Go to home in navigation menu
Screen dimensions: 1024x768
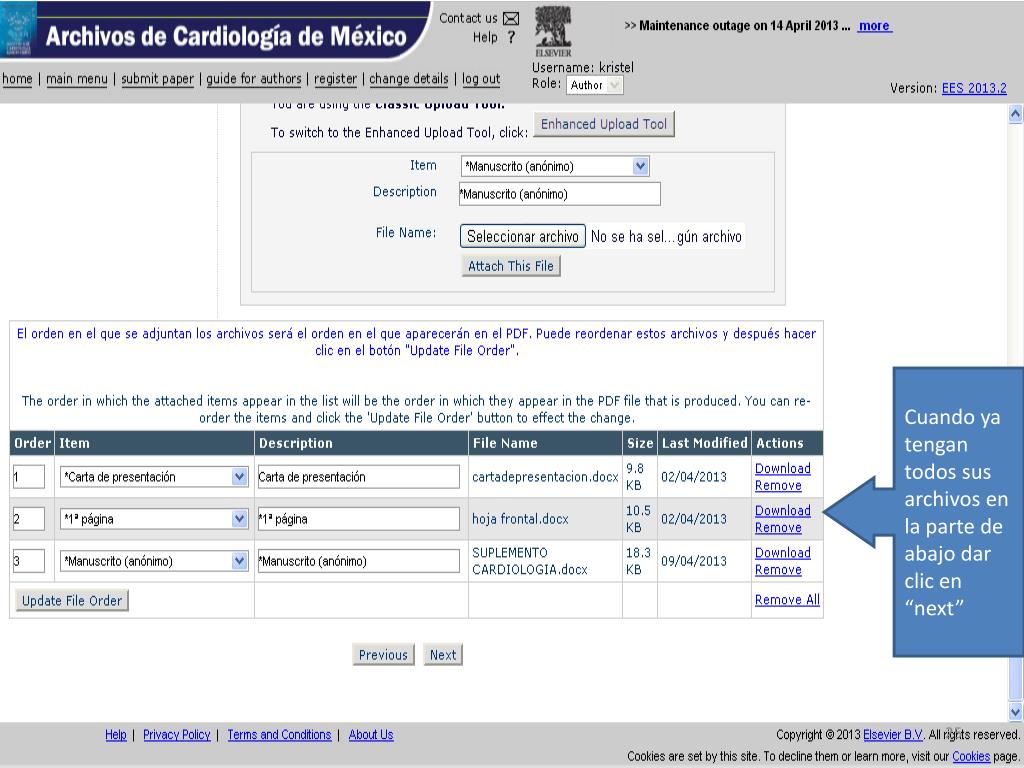tap(17, 79)
